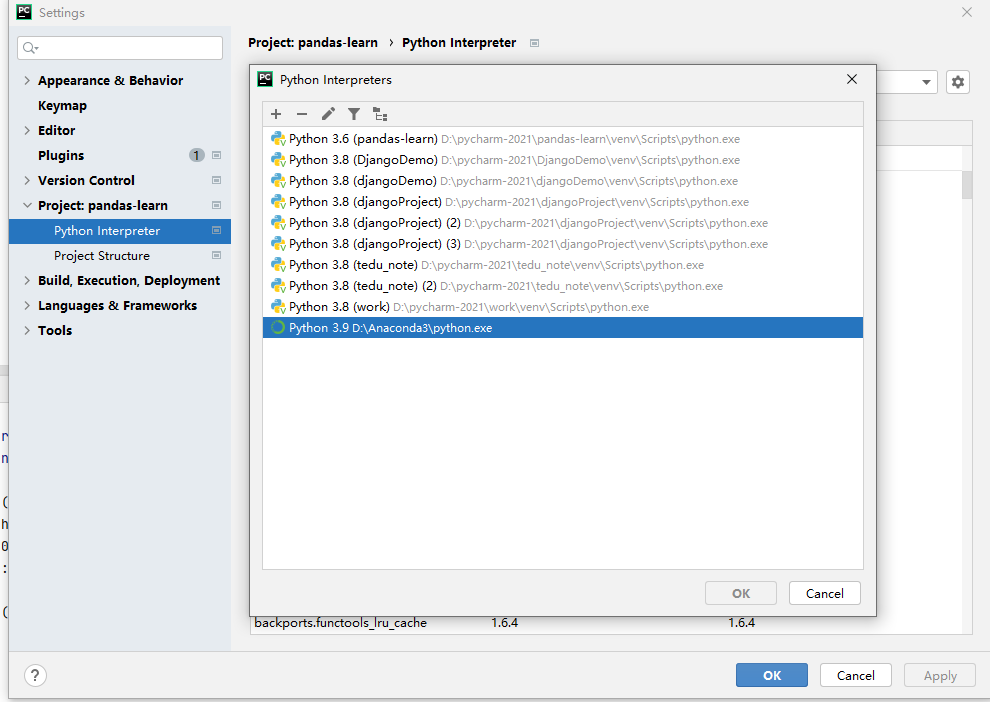
Task: Remove selected interpreter with minus icon
Action: tap(302, 114)
